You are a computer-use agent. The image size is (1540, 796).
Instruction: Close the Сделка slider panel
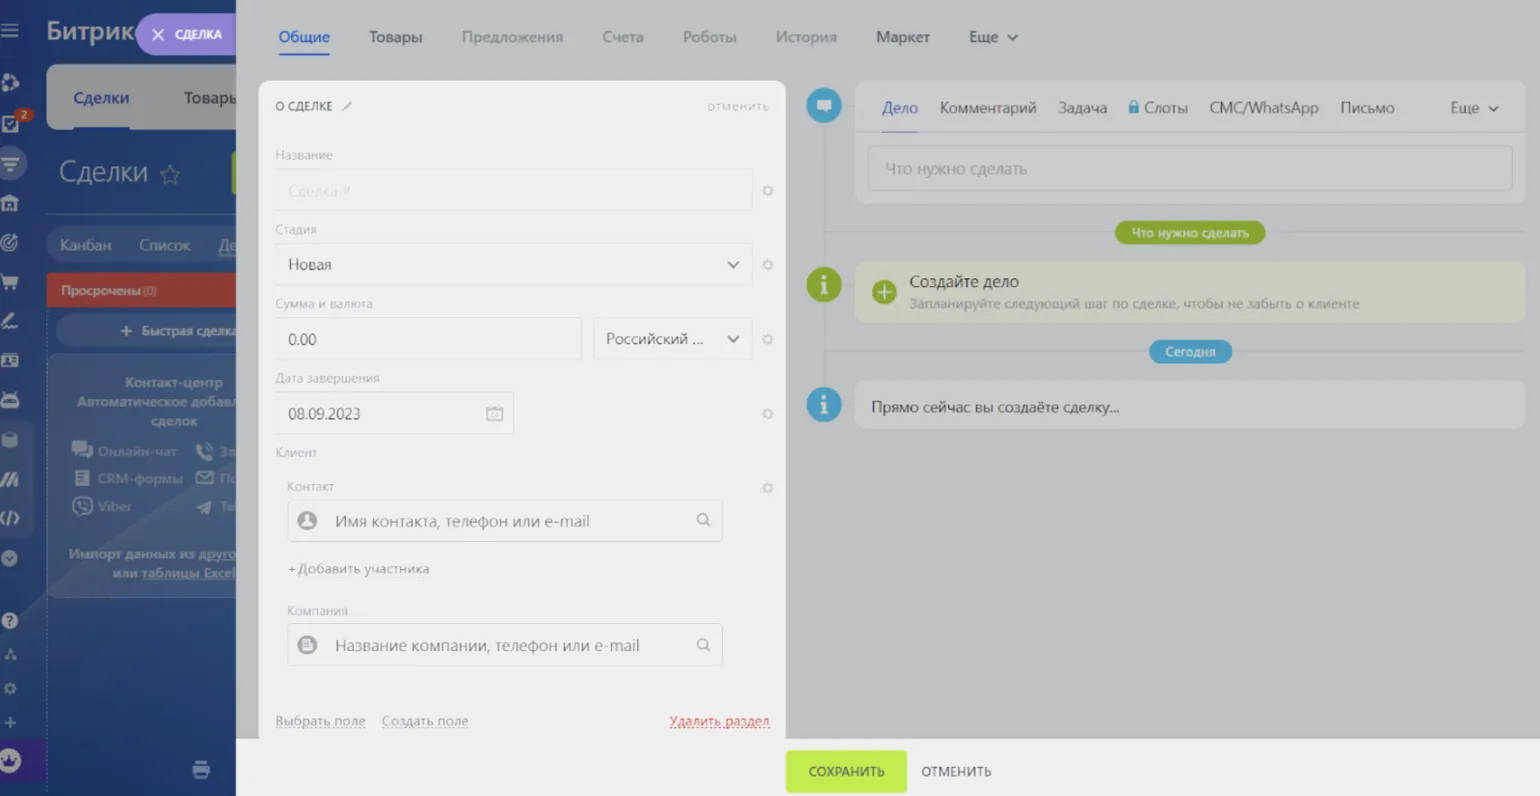(158, 34)
